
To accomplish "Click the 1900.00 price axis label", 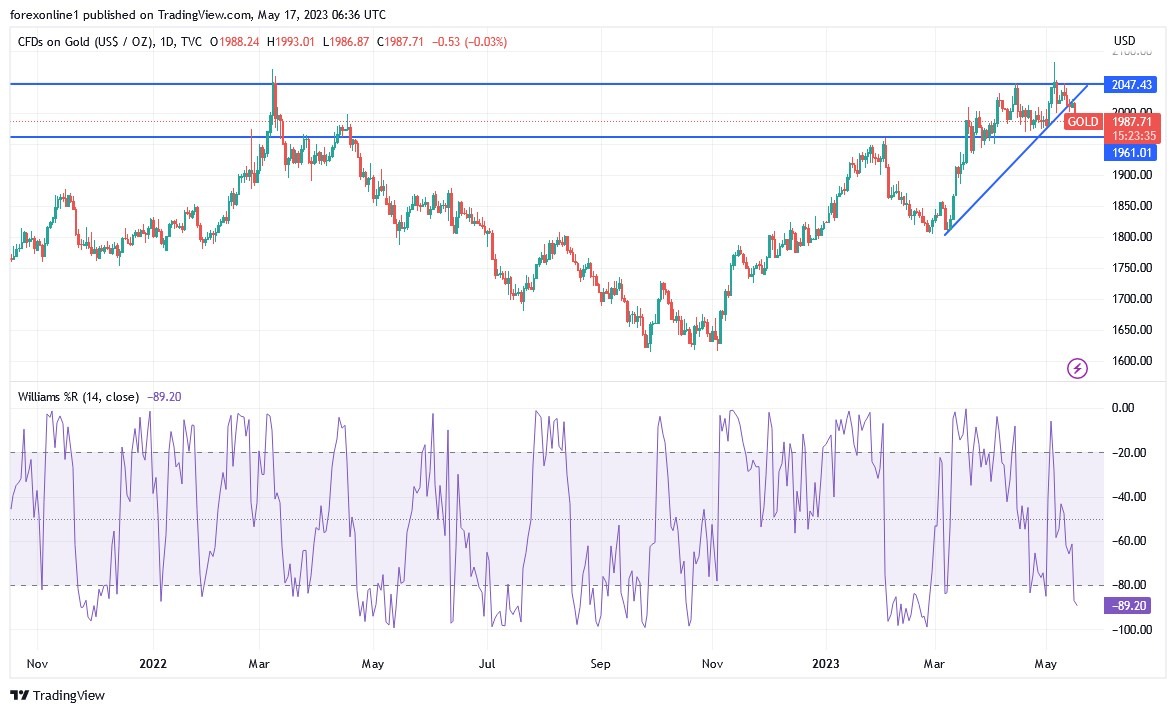I will 1132,175.
